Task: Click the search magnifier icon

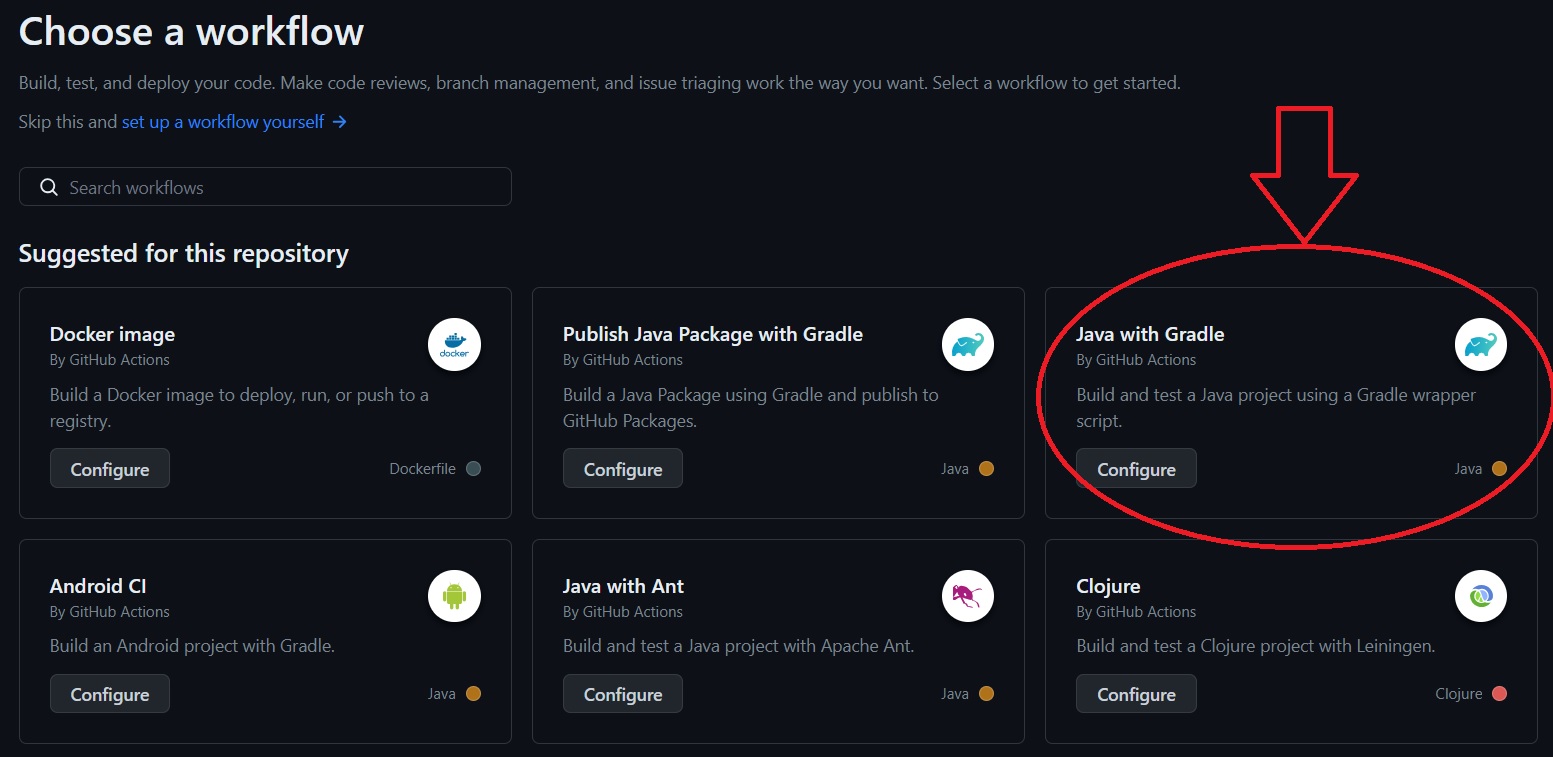Action: (x=48, y=187)
